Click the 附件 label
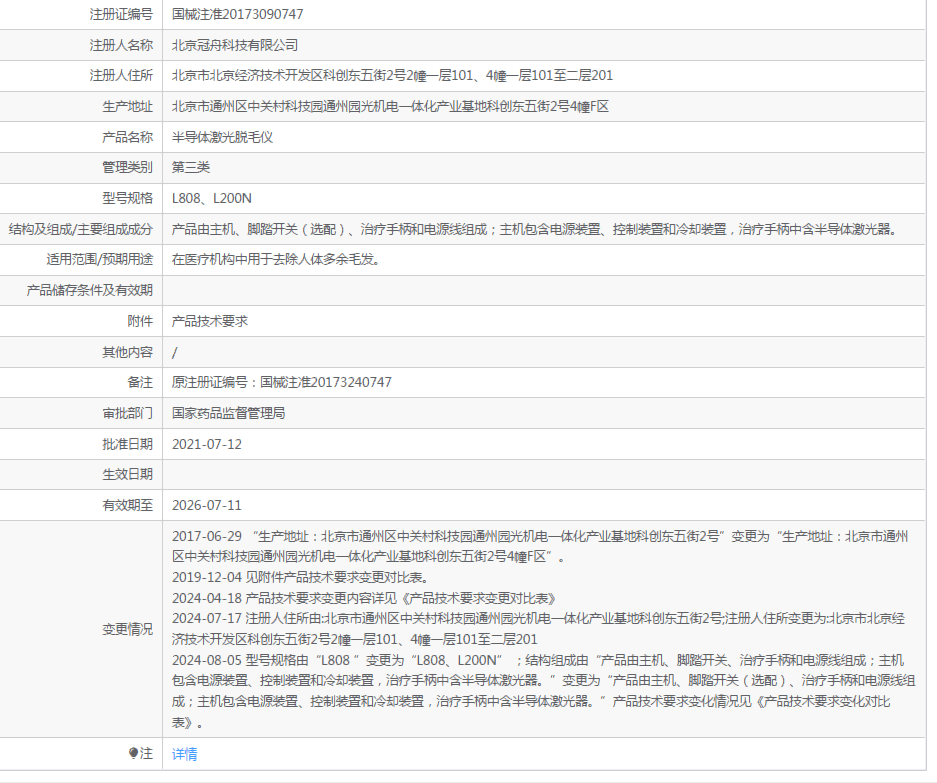The image size is (937, 783). [140, 322]
